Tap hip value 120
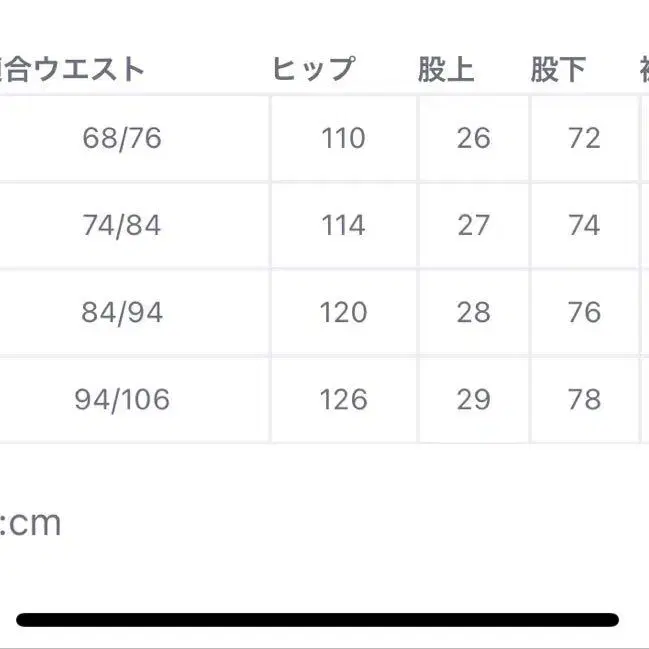This screenshot has height=649, width=649. click(343, 313)
